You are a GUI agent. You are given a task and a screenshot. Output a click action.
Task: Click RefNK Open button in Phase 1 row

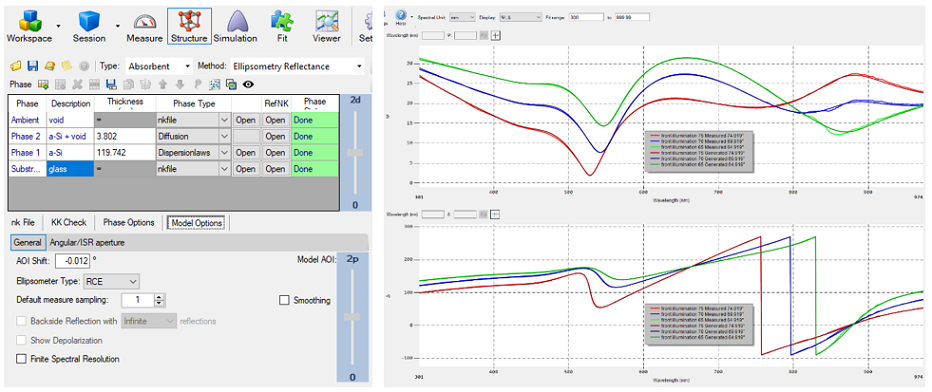coord(275,153)
